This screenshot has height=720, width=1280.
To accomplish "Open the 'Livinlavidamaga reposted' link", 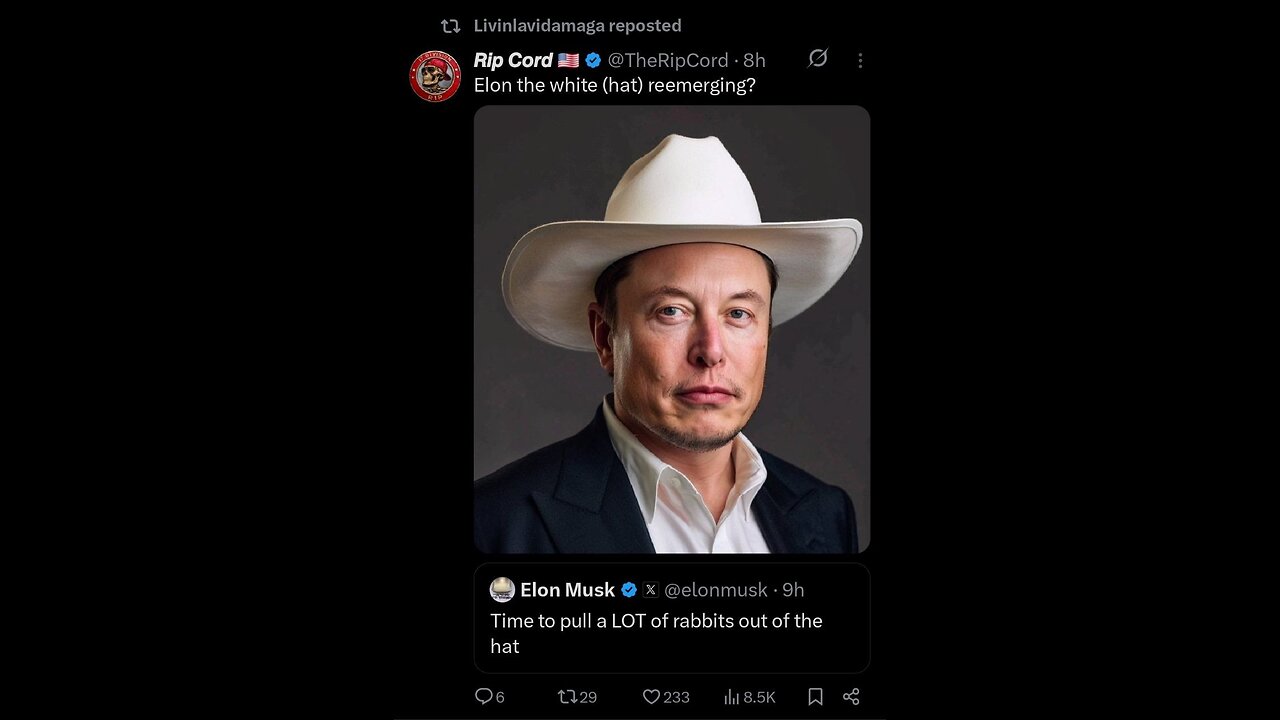I will (x=577, y=26).
